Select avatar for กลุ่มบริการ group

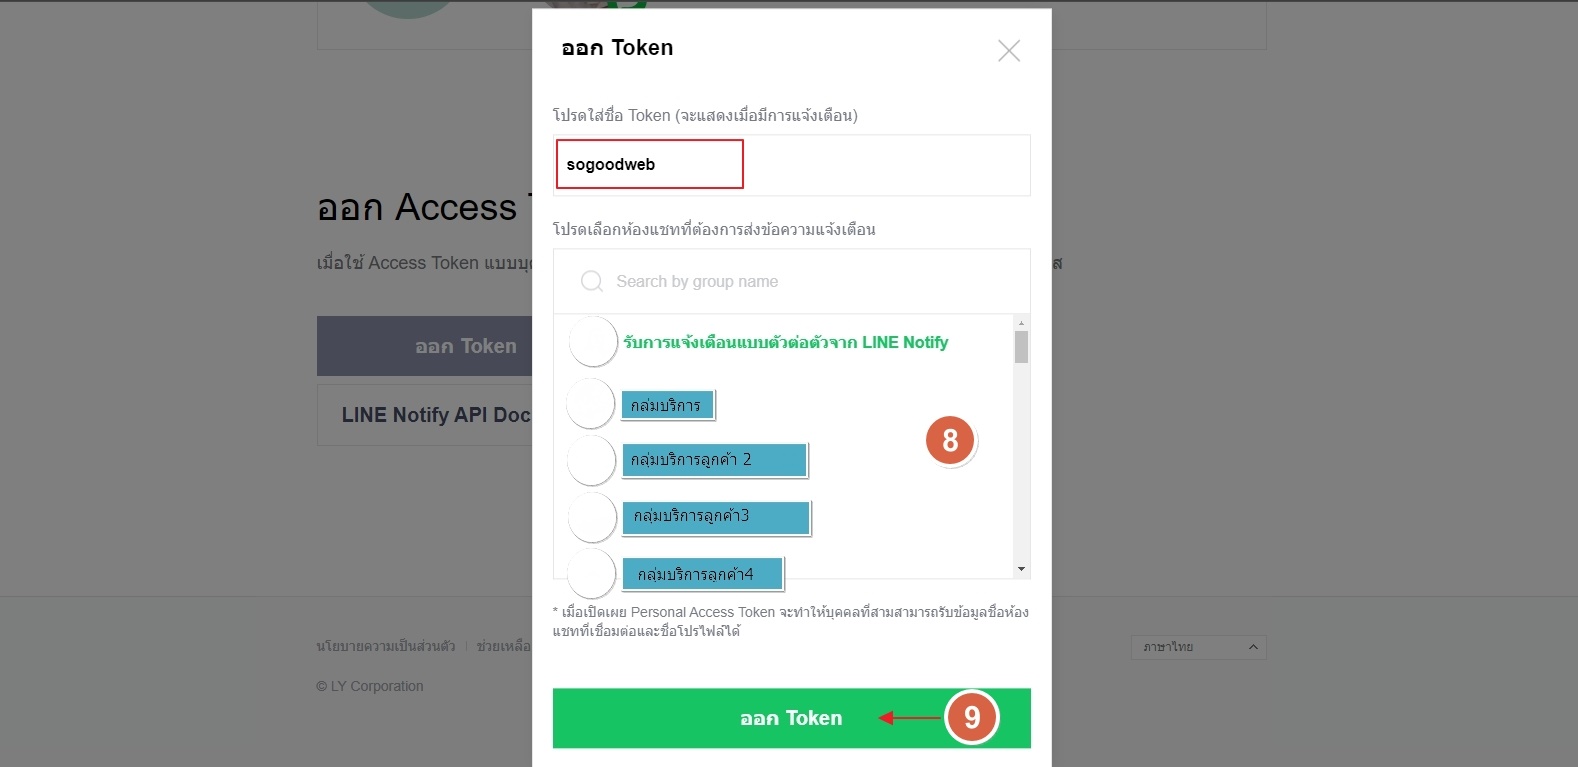coord(591,404)
